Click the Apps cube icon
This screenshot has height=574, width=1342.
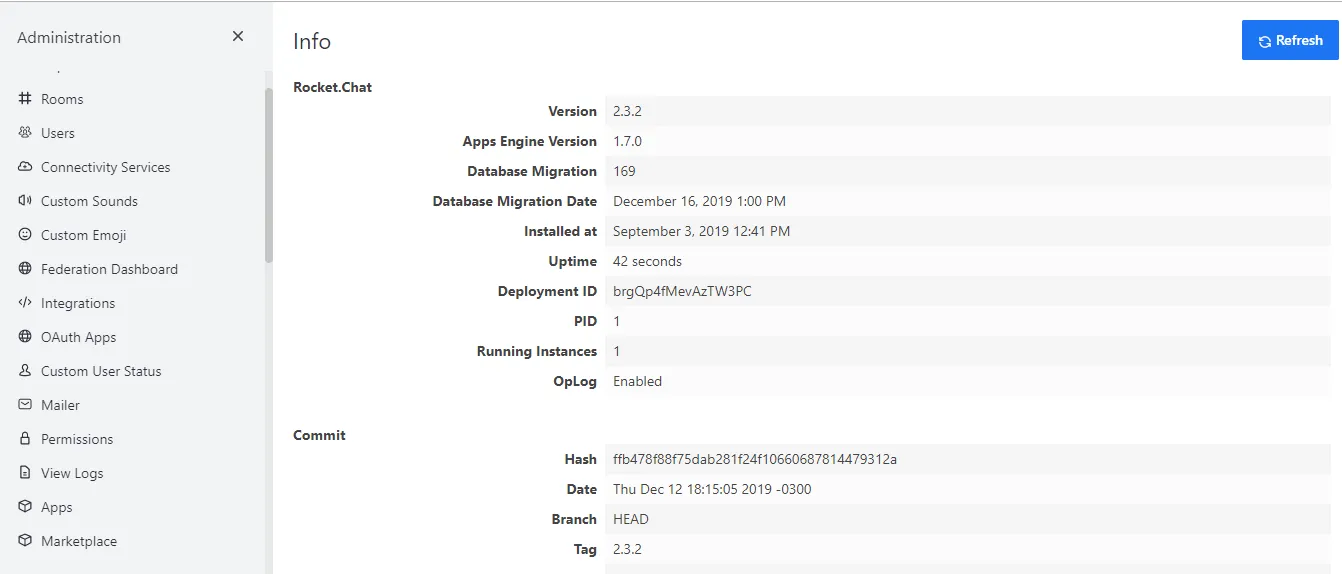coord(25,507)
